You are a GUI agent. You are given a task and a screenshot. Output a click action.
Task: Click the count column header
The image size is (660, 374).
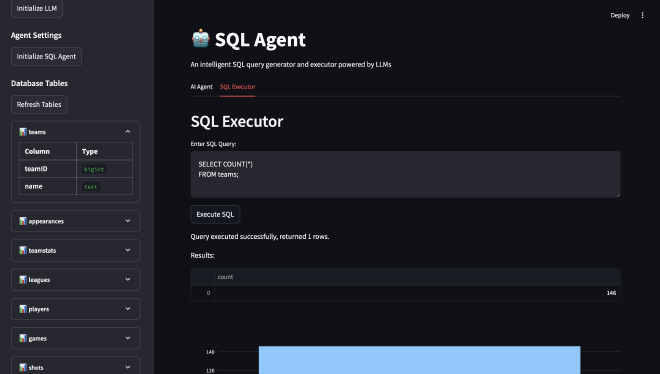click(417, 277)
